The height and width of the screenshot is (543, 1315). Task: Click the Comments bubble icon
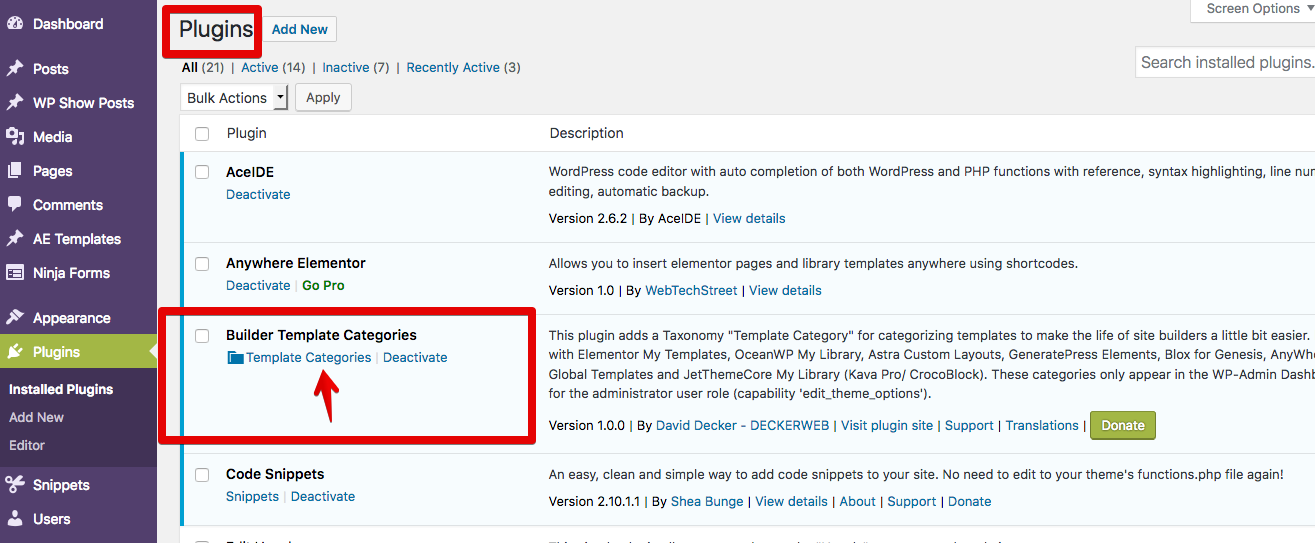click(15, 204)
